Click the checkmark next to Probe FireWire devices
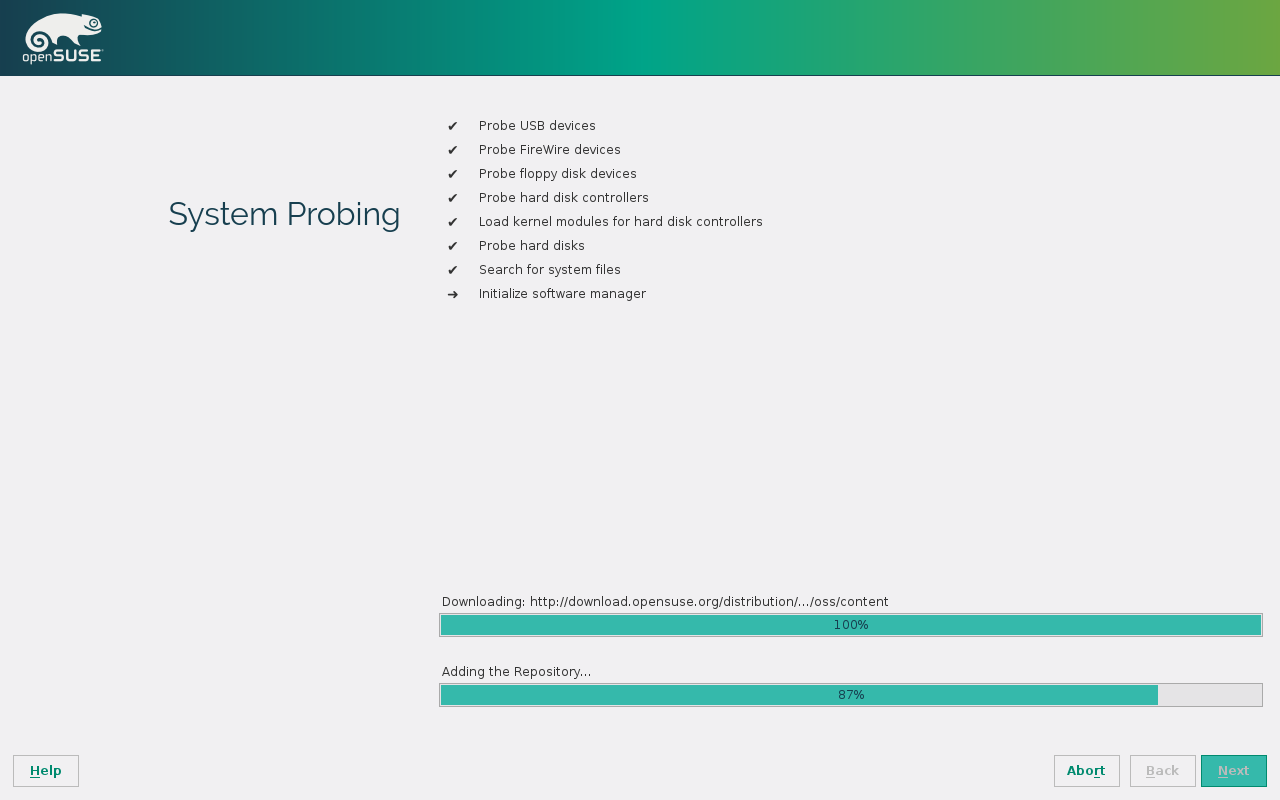1280x800 pixels. (452, 150)
